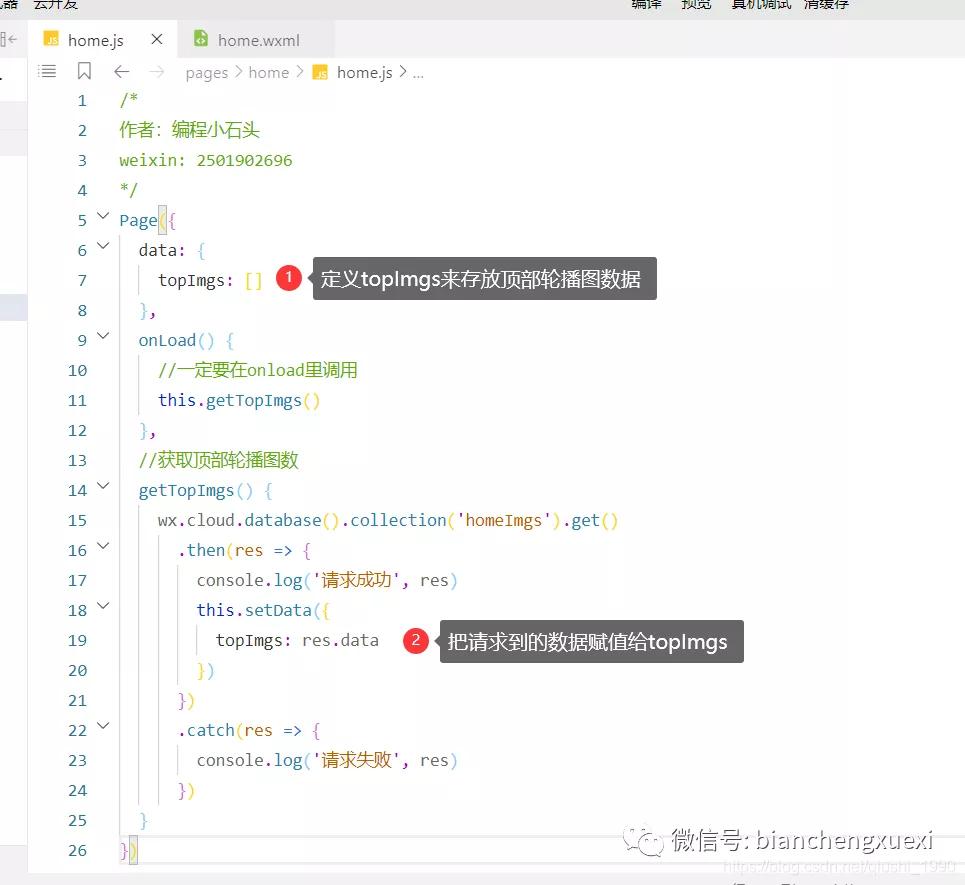Navigate back with the left arrow
This screenshot has width=965, height=885.
[x=121, y=71]
